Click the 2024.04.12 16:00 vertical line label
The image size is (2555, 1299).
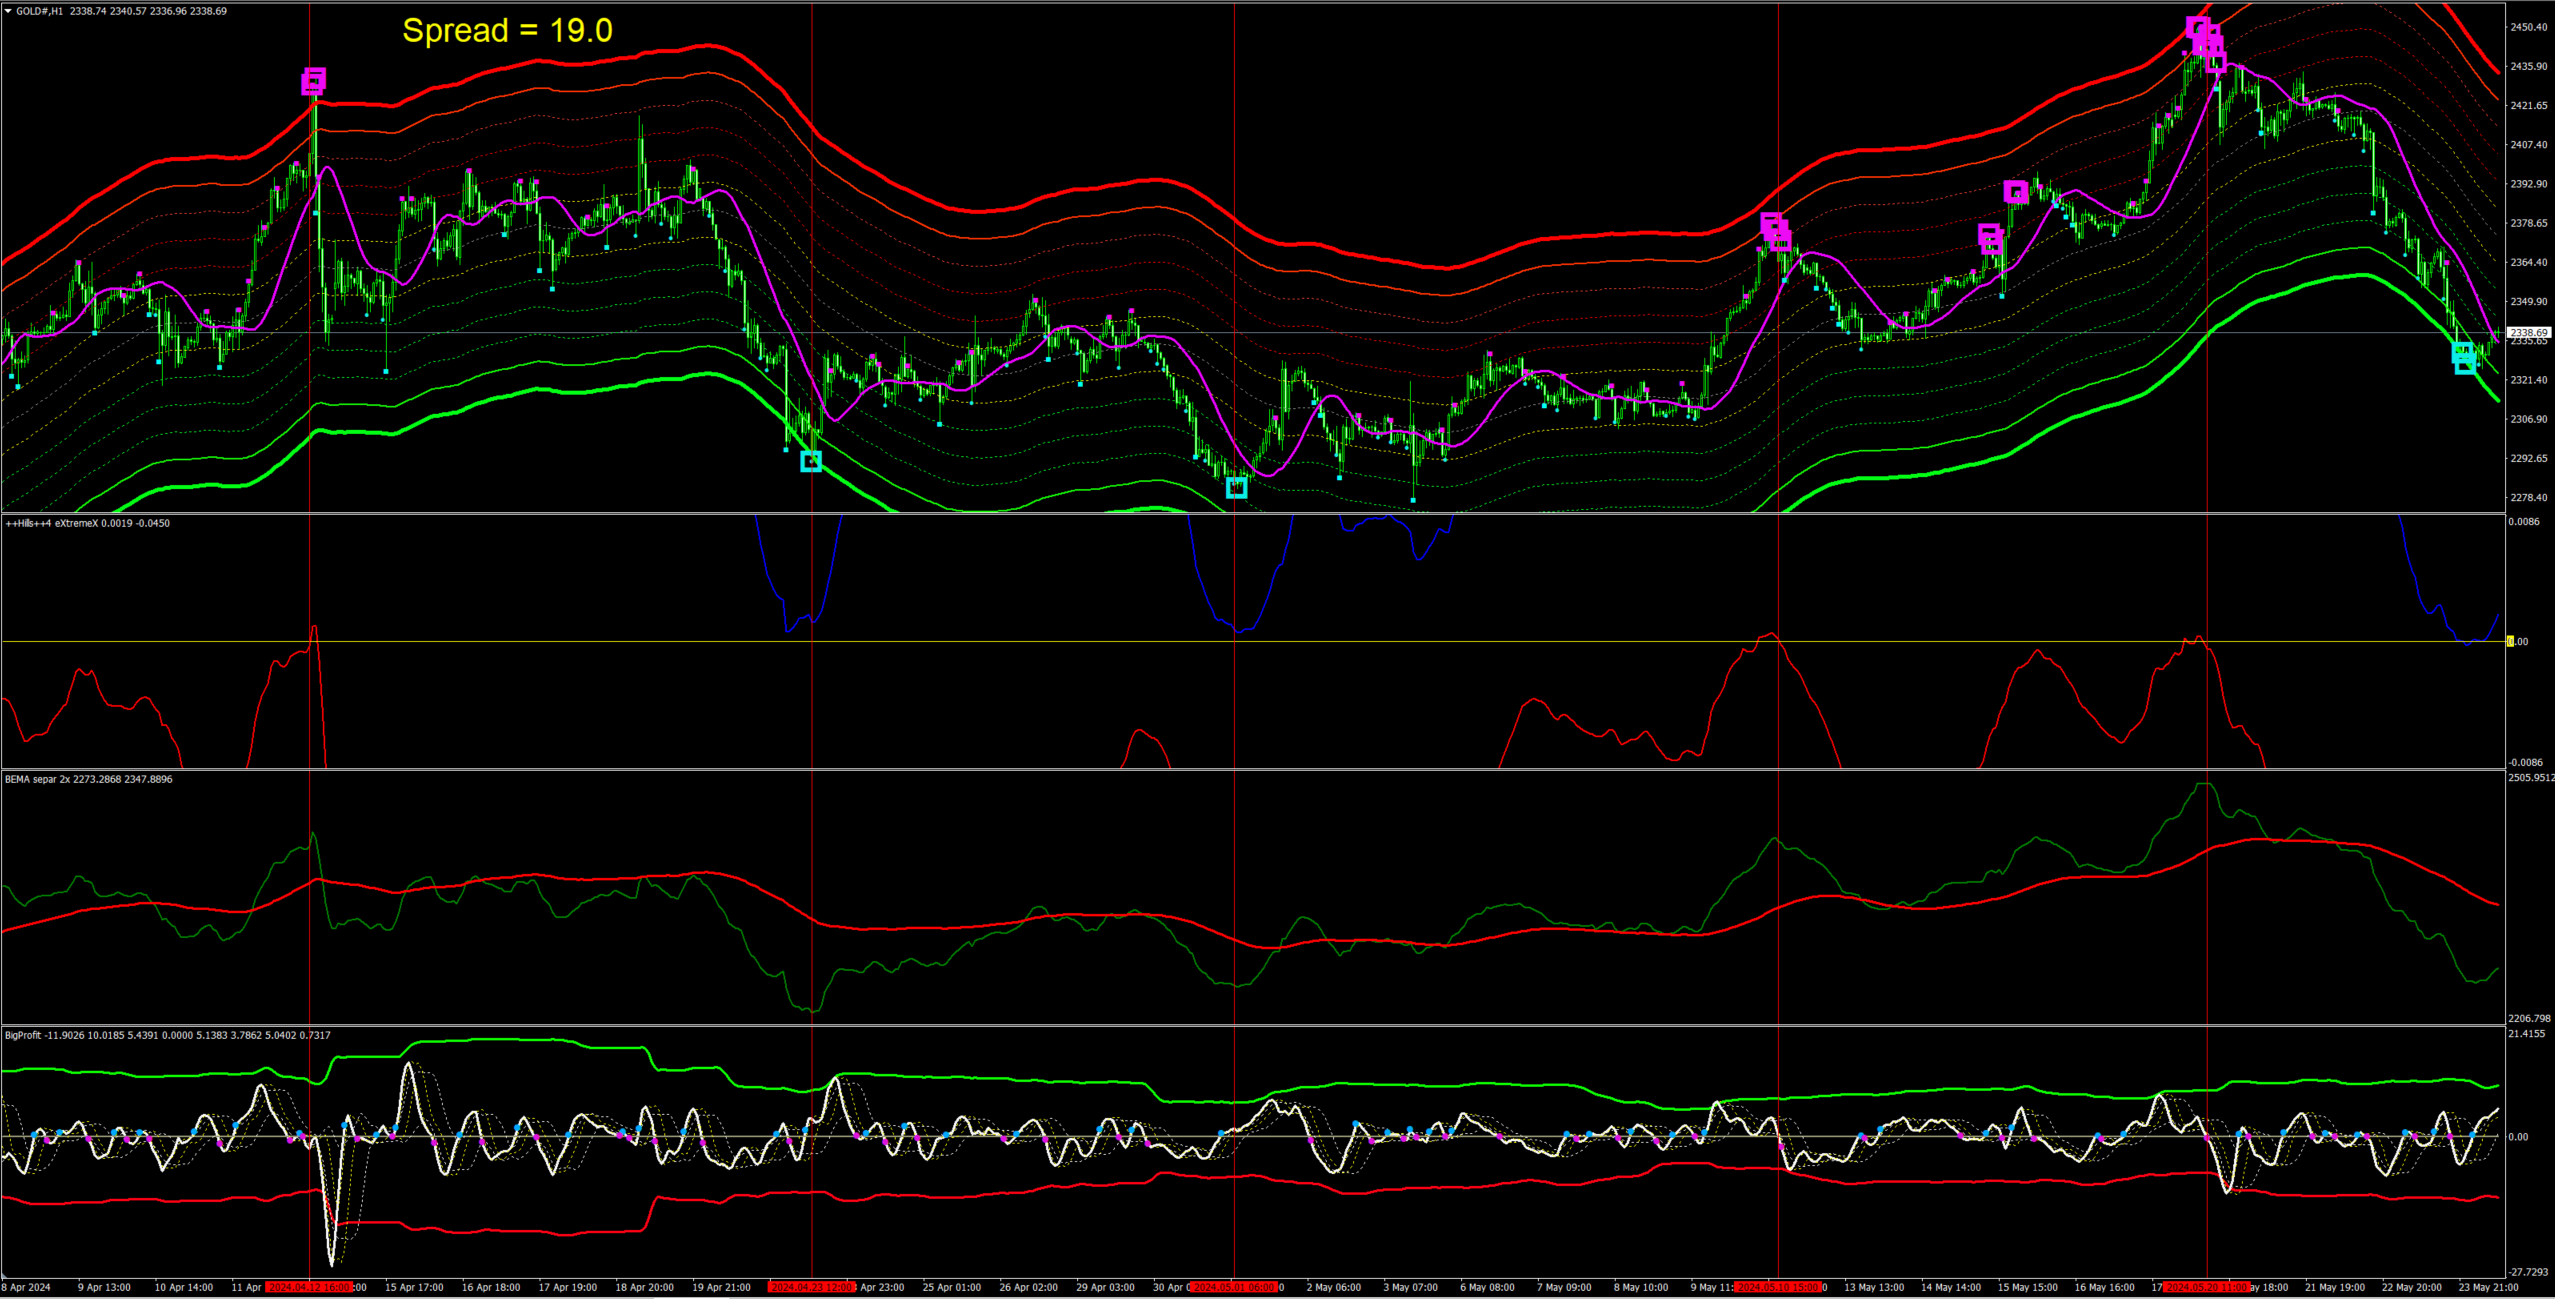(308, 1287)
